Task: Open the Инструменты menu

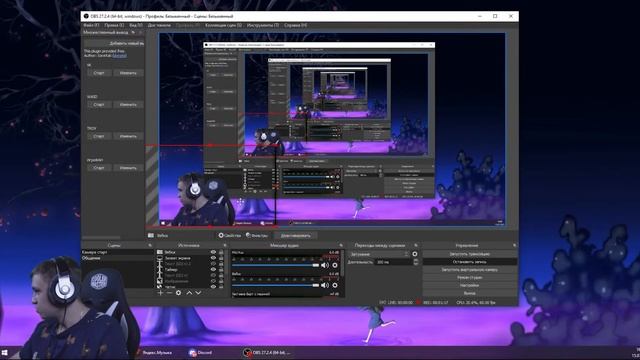Action: click(263, 25)
